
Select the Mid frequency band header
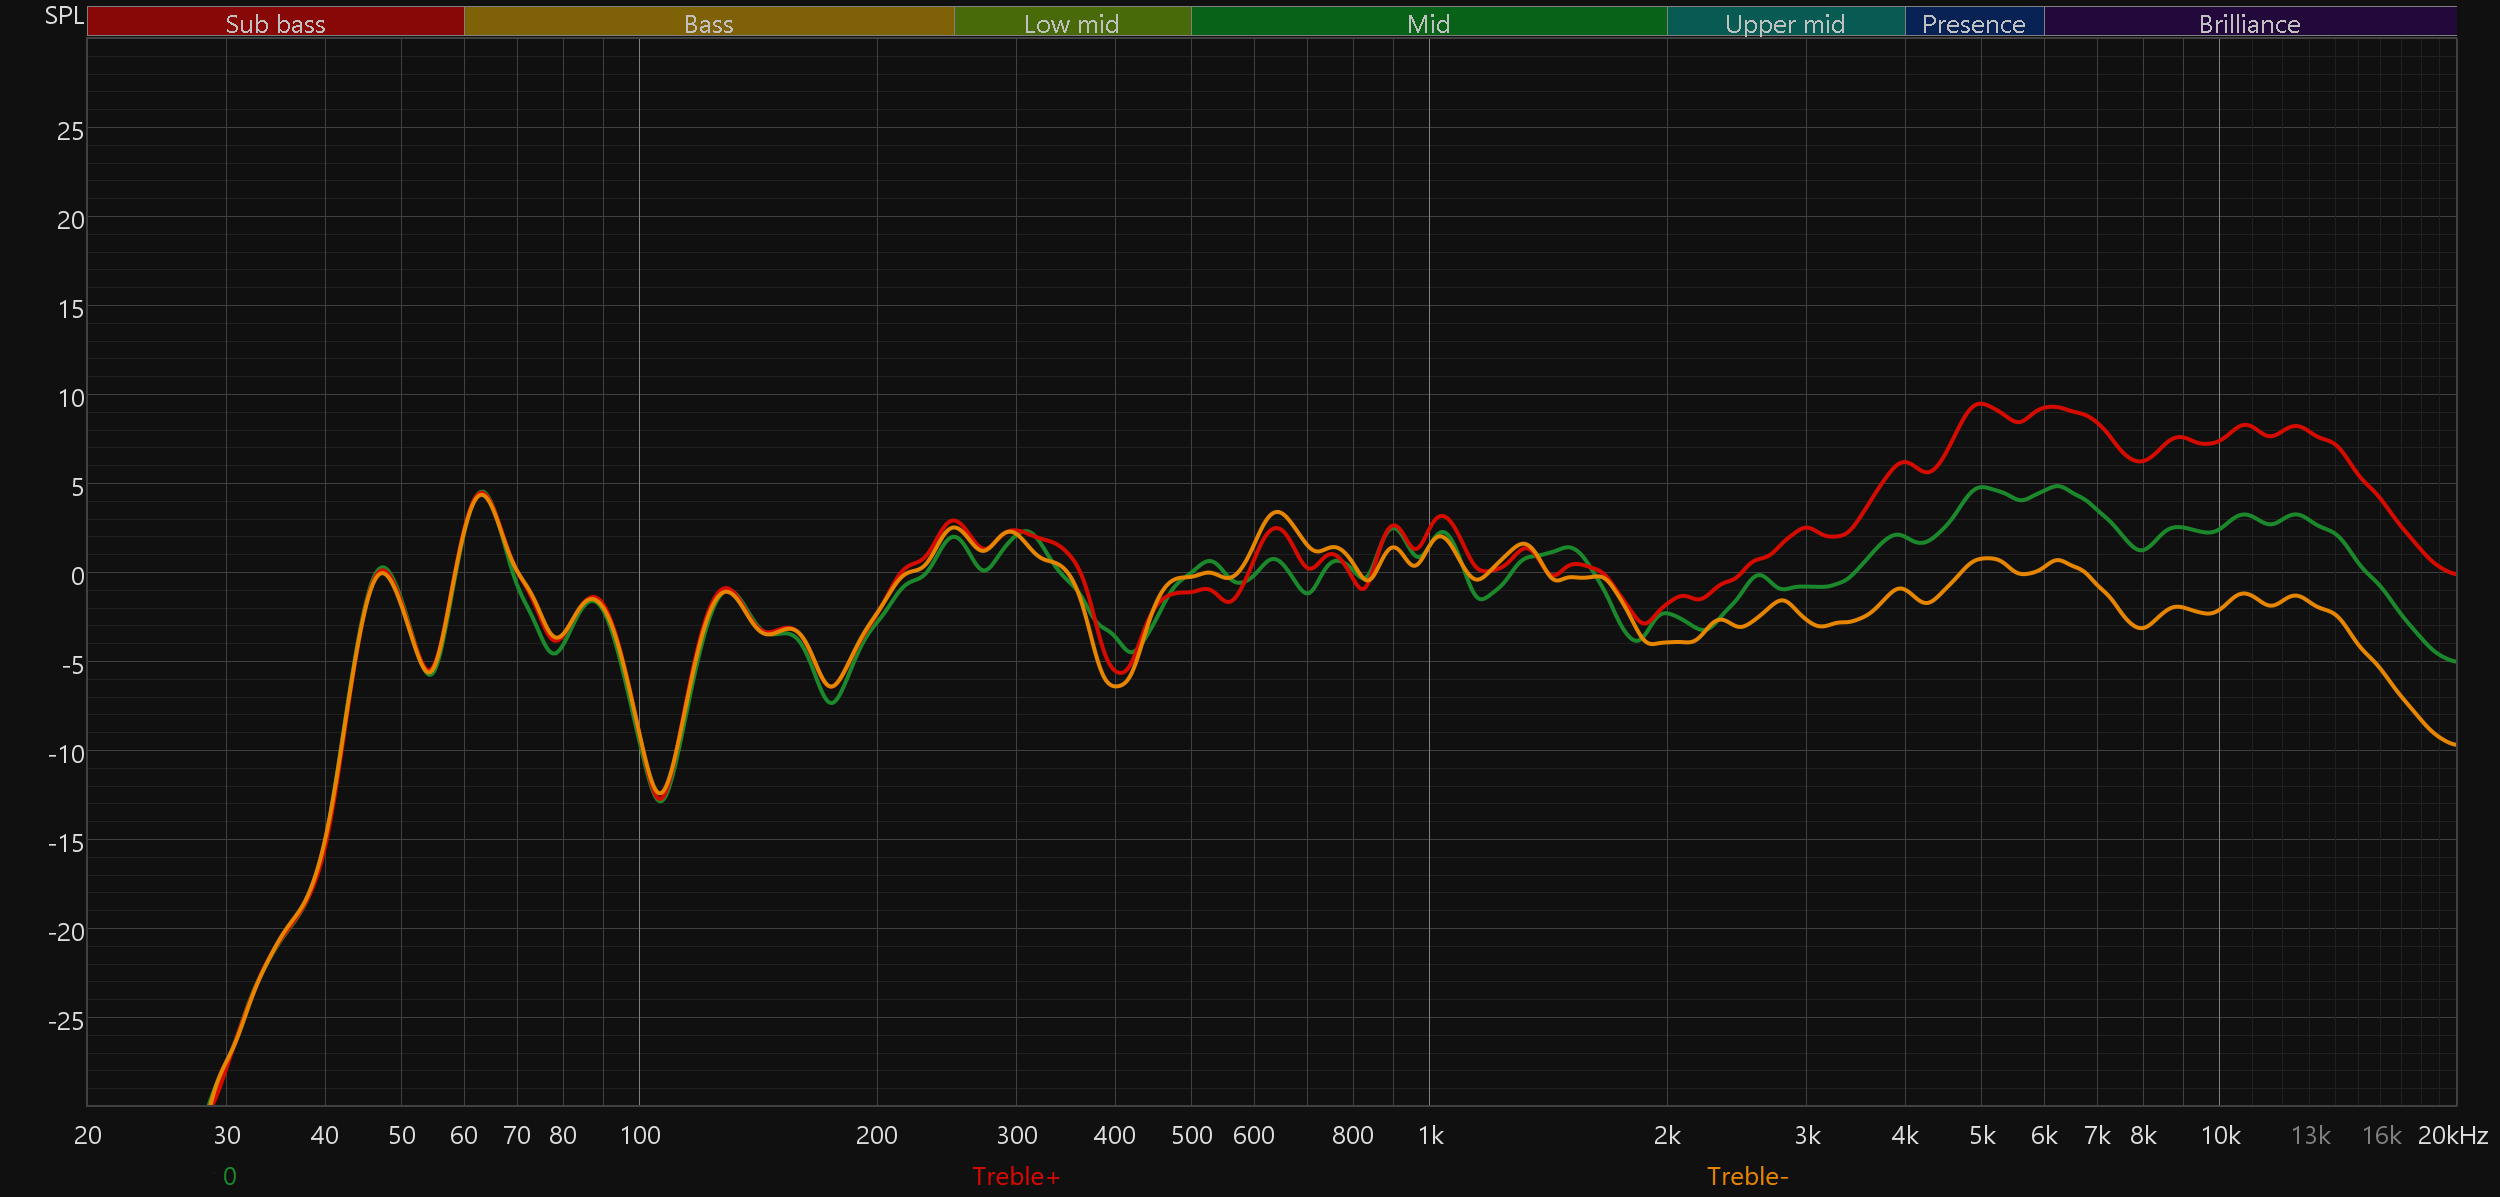point(1429,22)
